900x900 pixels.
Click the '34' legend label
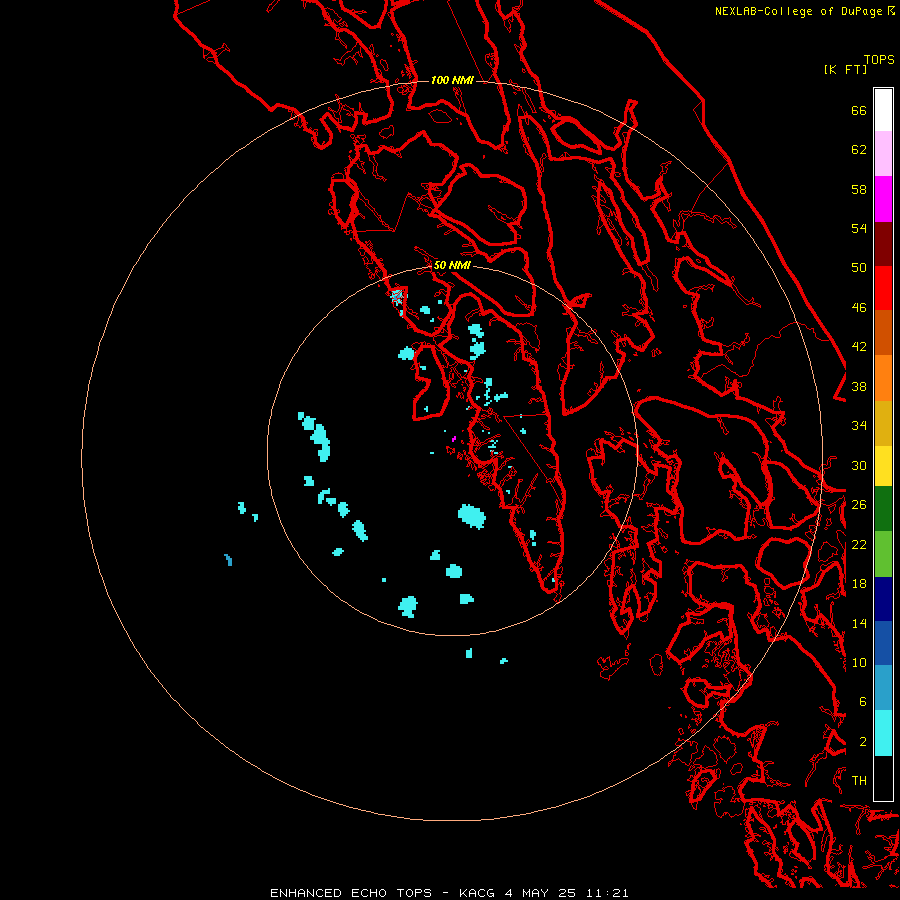[859, 426]
